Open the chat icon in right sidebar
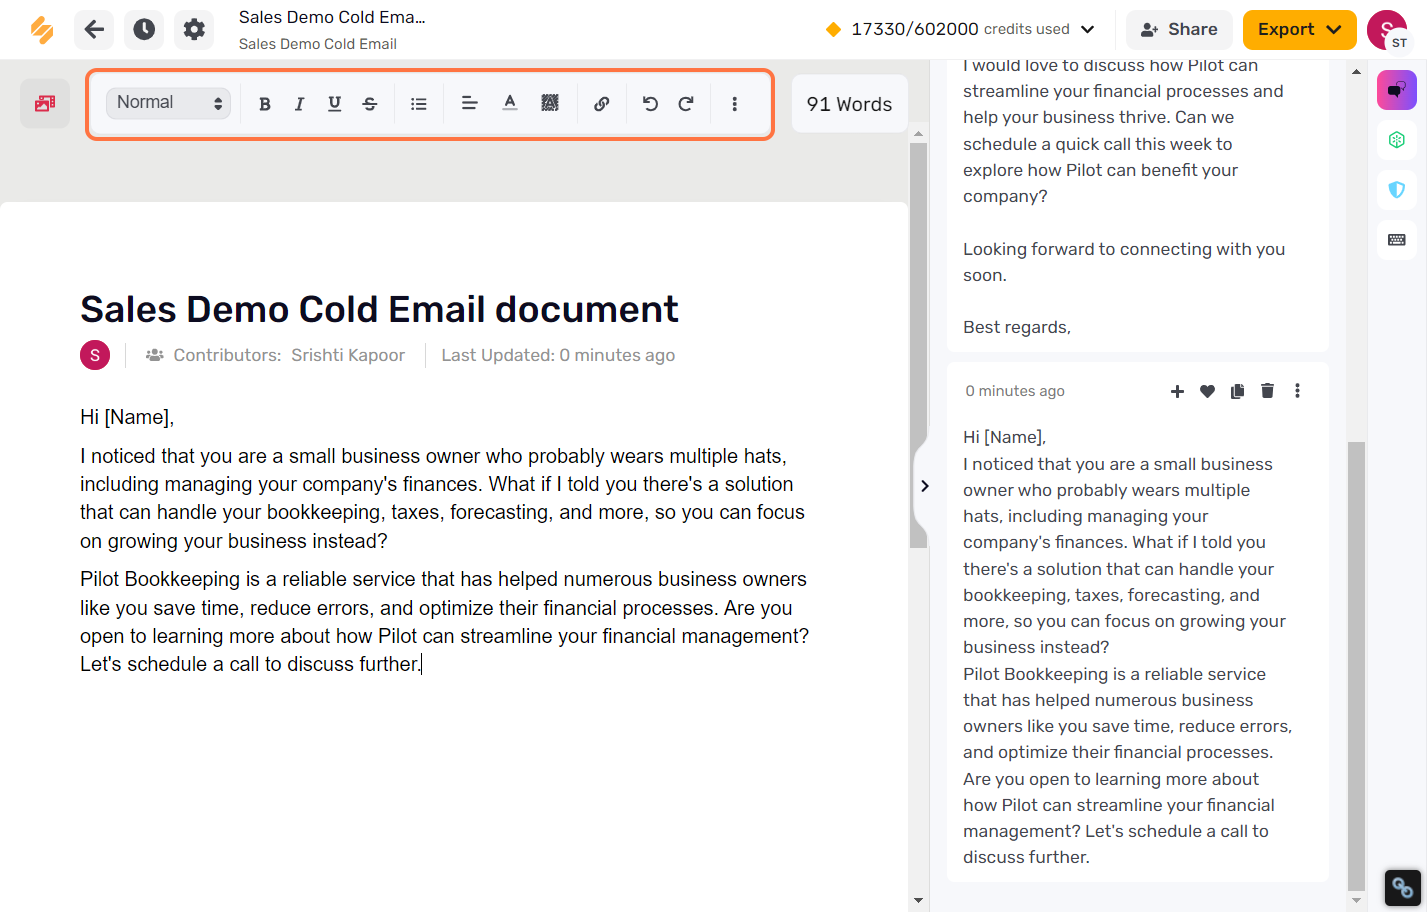The width and height of the screenshot is (1427, 912). pyautogui.click(x=1397, y=90)
